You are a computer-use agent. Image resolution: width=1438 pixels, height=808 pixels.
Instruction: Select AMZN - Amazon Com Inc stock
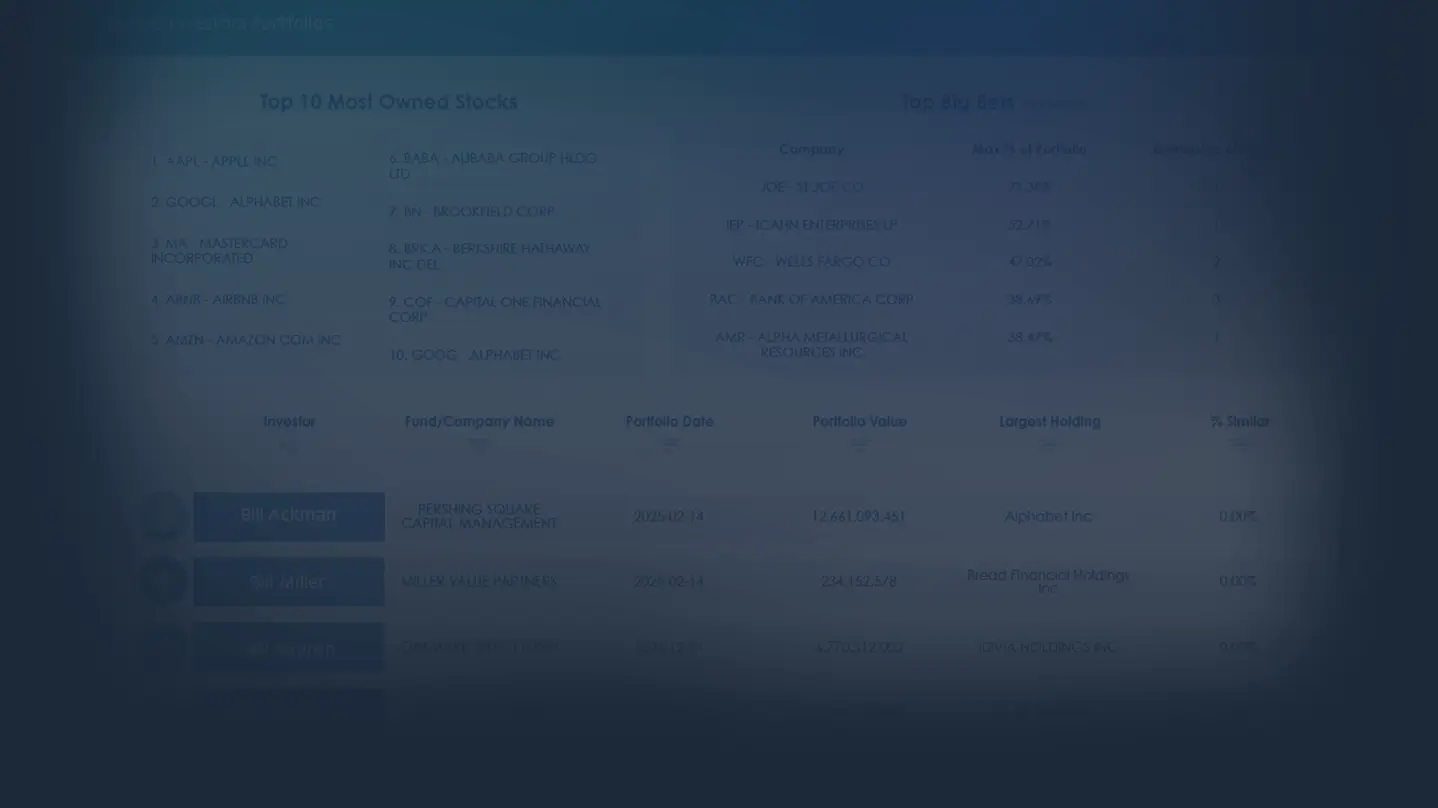click(x=246, y=340)
